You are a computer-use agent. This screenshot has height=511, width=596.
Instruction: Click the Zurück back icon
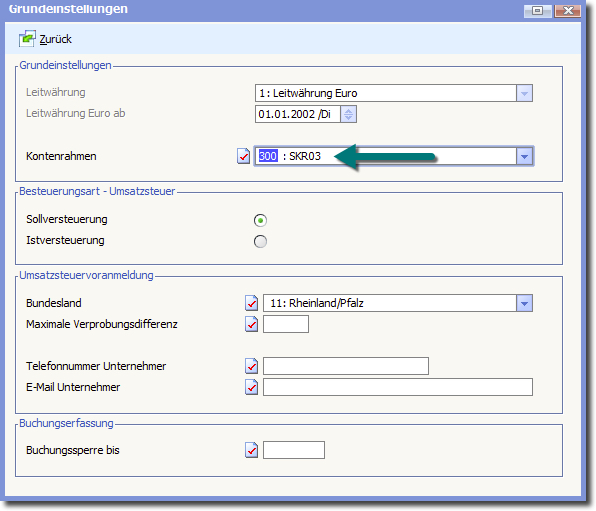(x=27, y=39)
